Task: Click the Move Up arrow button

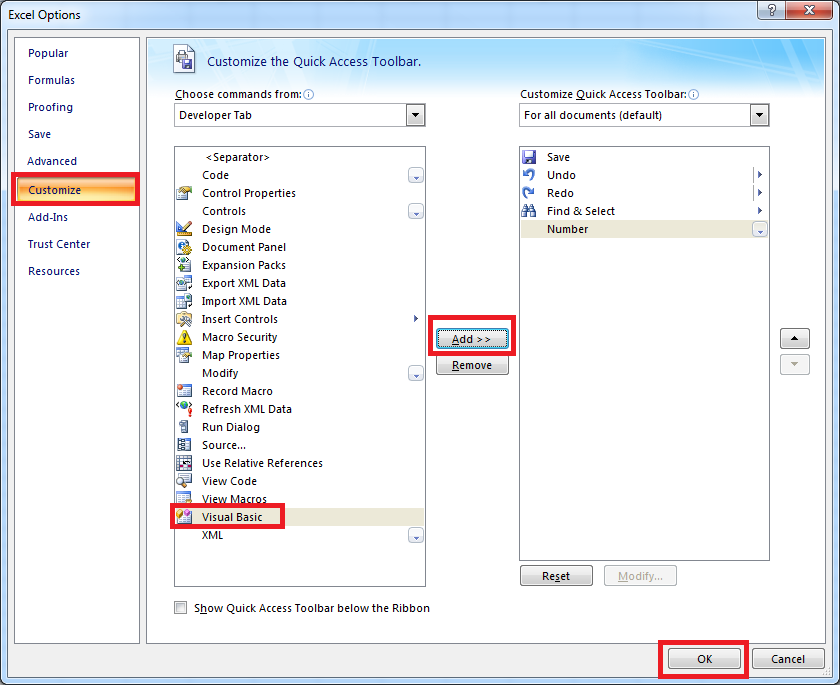Action: coord(794,338)
